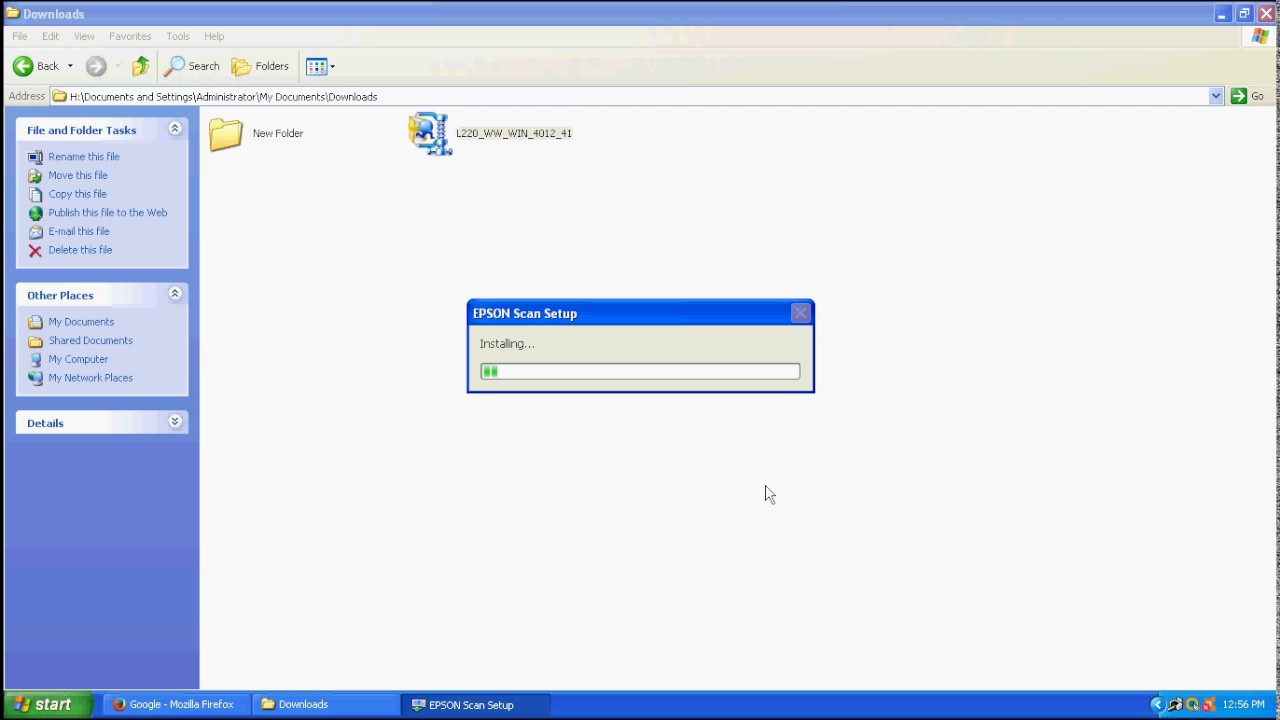Open the Windows start button
Viewport: 1280px width, 720px height.
tap(47, 705)
